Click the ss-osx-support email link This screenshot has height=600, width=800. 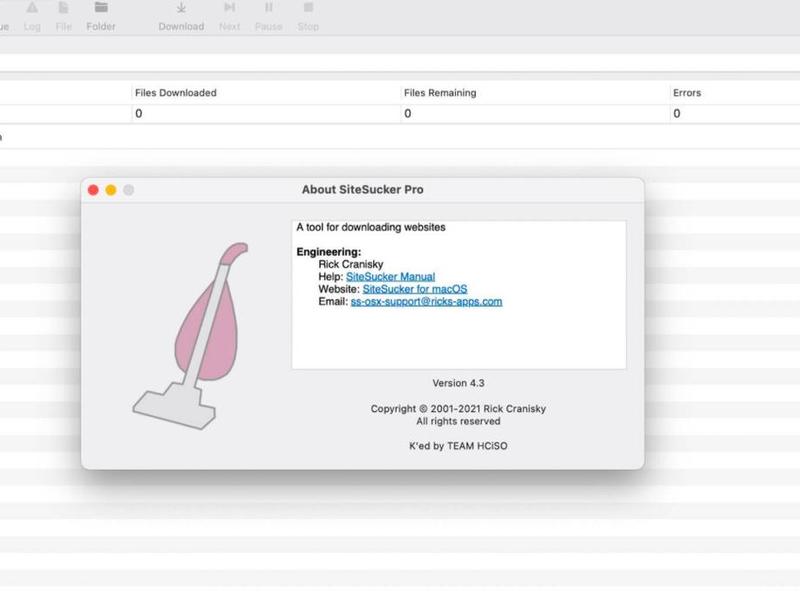[427, 302]
